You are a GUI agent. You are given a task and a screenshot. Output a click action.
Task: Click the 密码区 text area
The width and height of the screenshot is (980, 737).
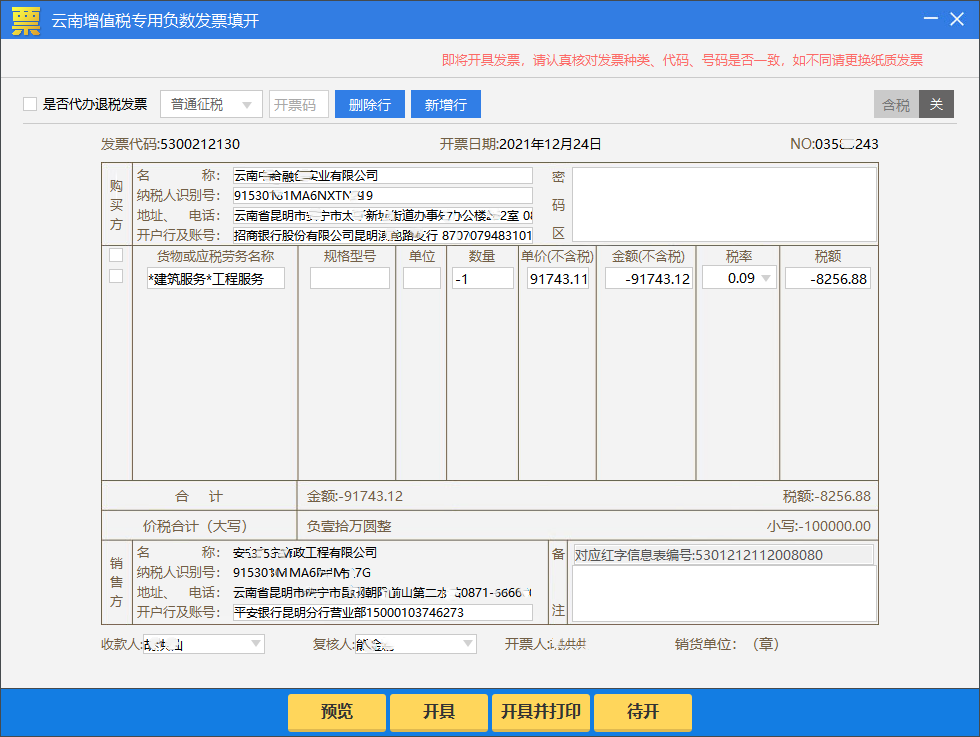[724, 204]
